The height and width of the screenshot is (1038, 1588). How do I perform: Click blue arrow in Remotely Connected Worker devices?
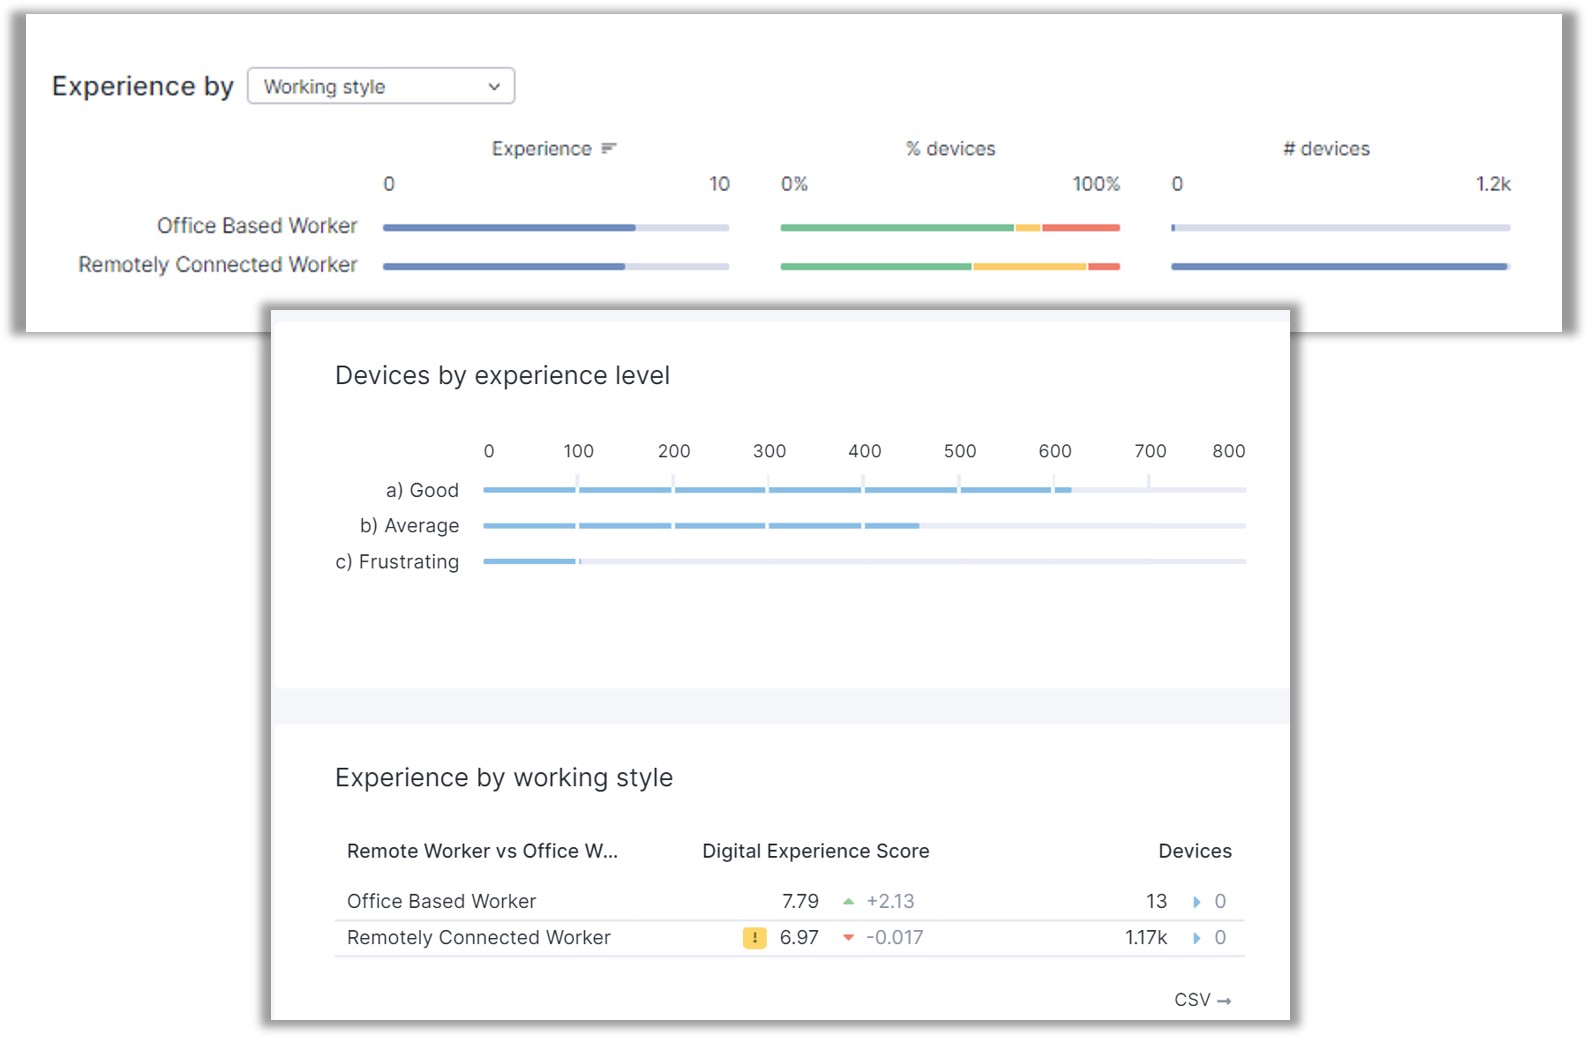[x=1196, y=938]
